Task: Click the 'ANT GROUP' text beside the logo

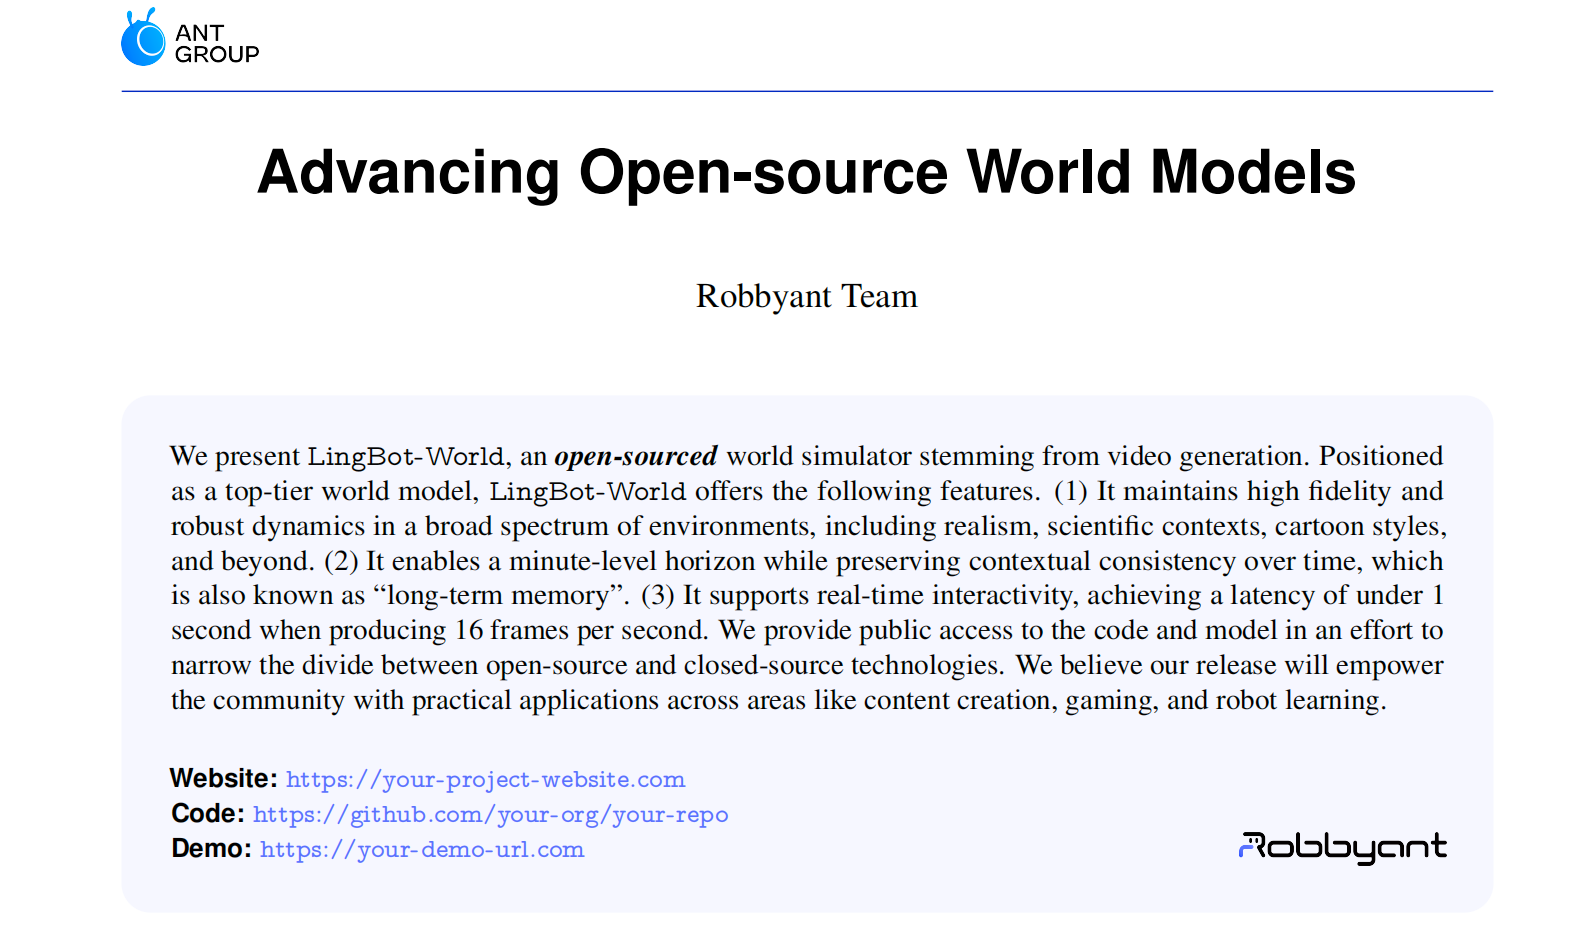Action: click(216, 44)
